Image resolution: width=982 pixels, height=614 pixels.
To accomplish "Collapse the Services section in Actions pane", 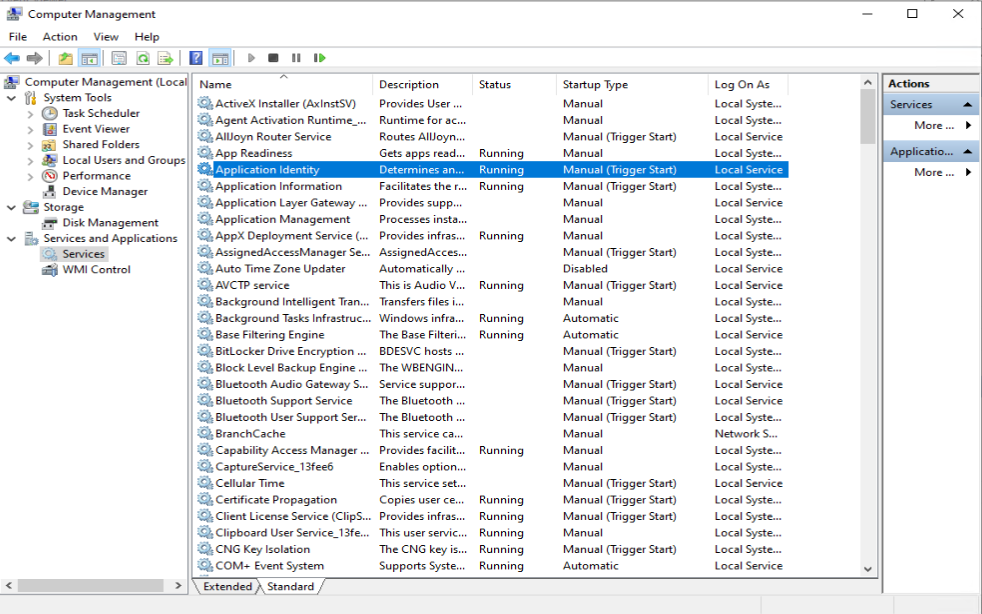I will (968, 105).
